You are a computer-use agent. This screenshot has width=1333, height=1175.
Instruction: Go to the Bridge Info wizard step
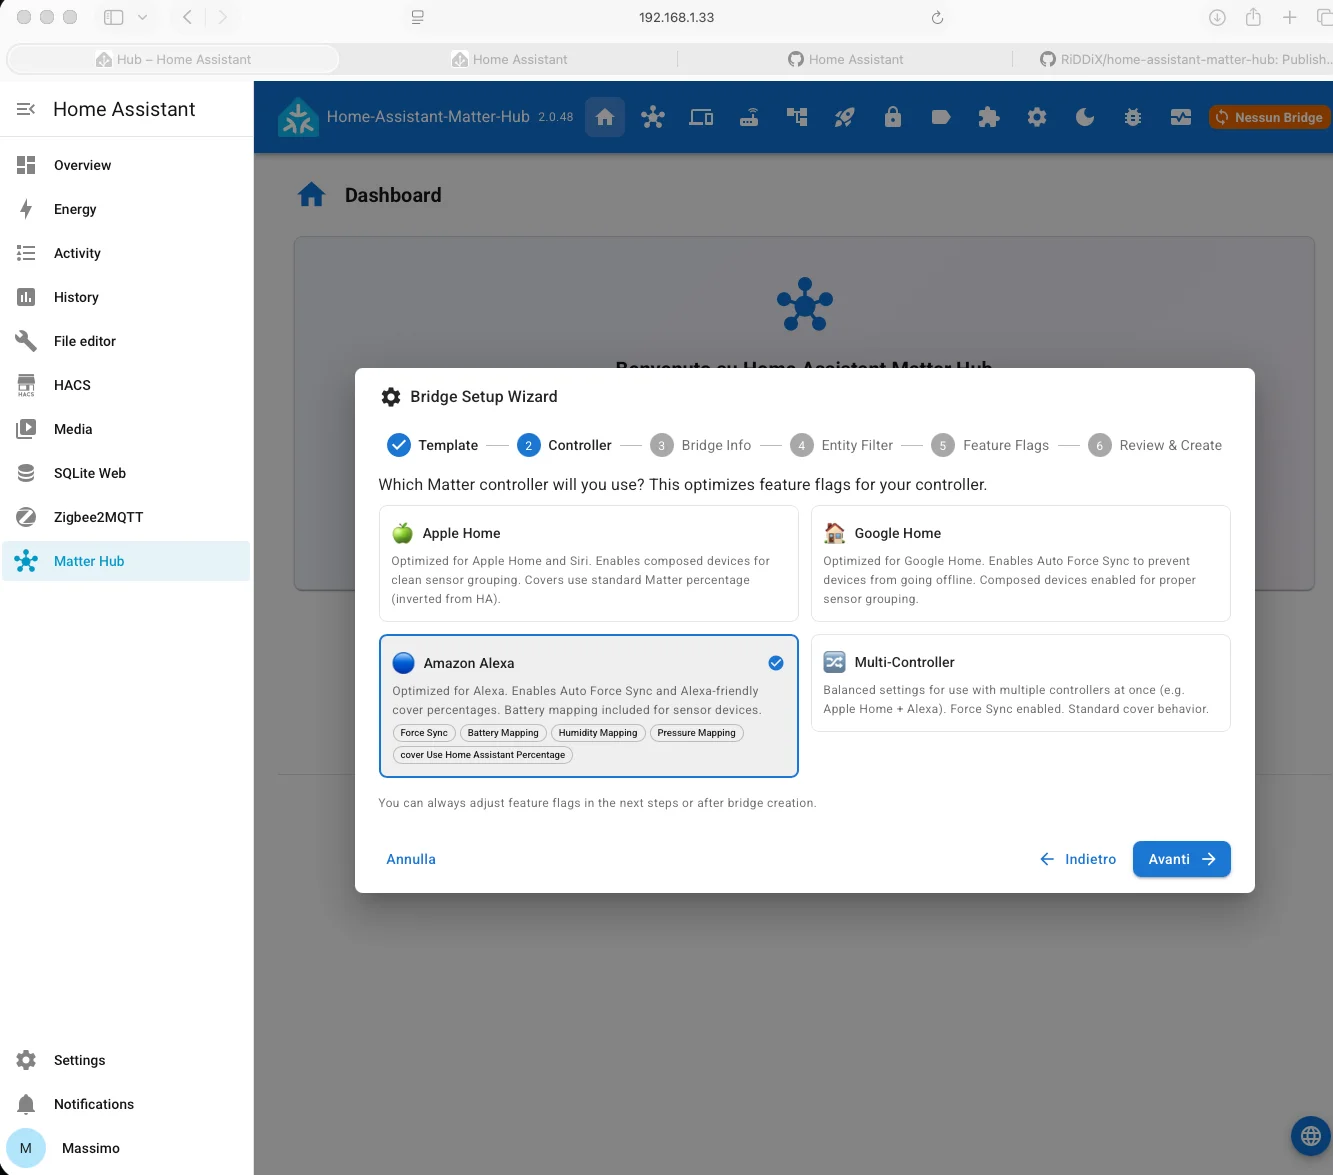[x=700, y=445]
